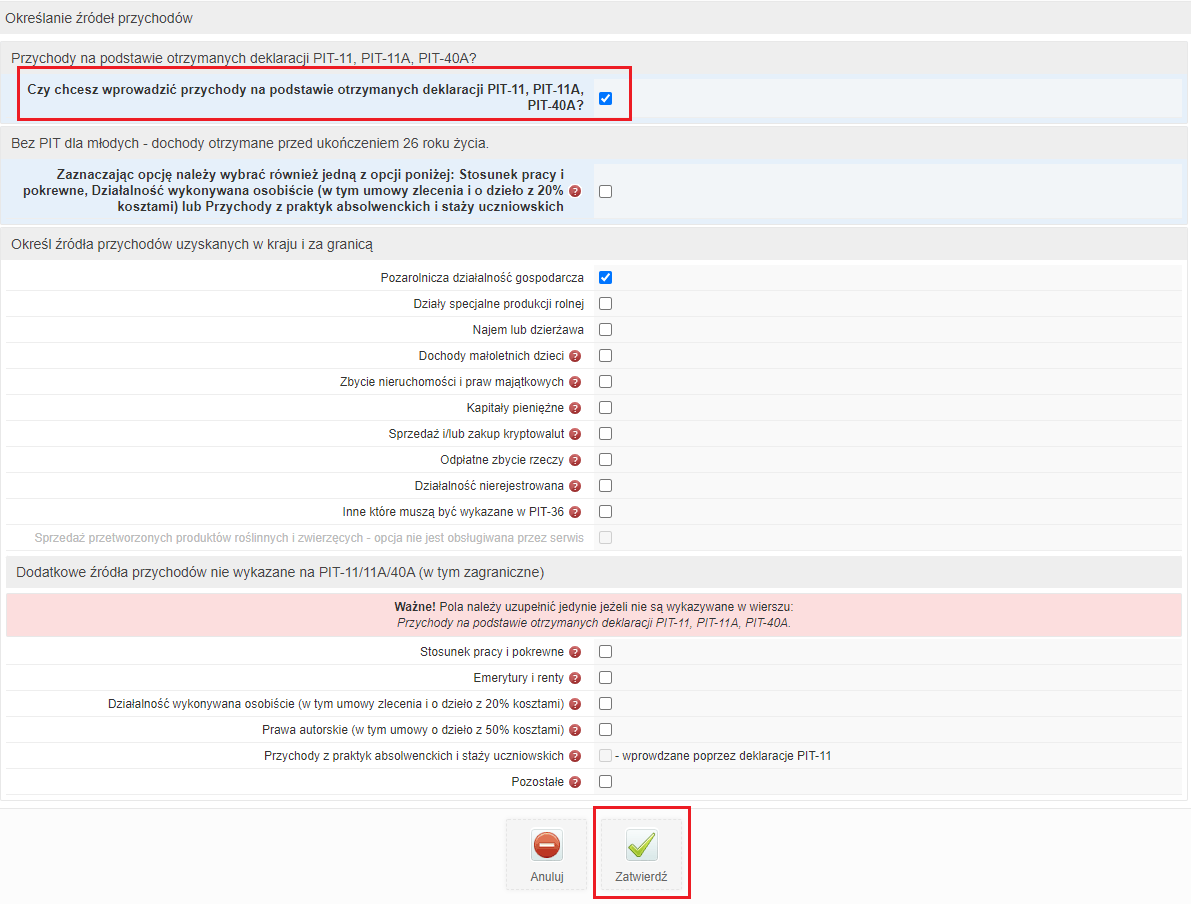
Task: Enable the Emerytury i renty checkbox
Action: [605, 678]
